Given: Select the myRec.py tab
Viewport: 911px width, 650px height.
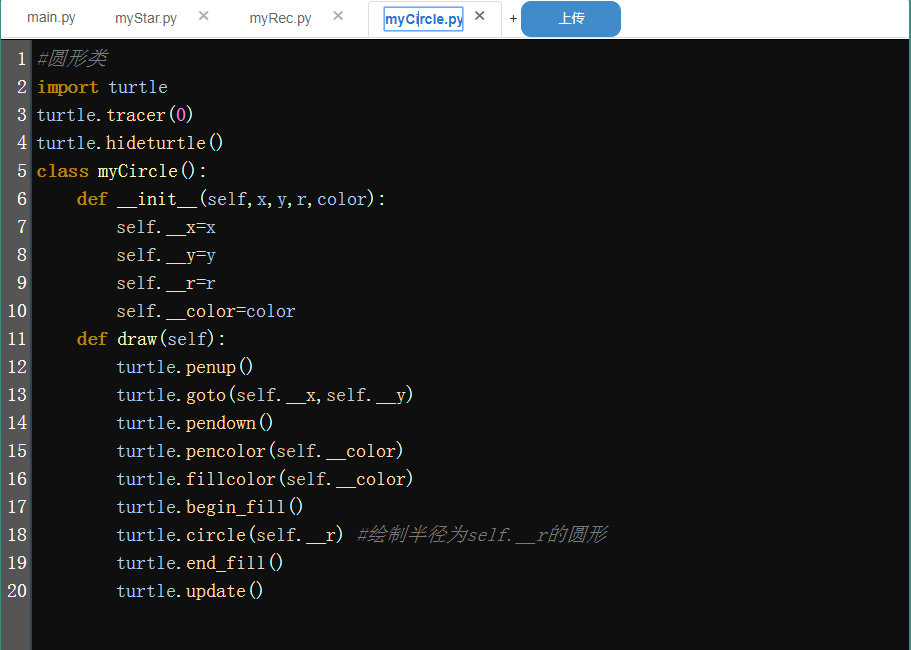Looking at the screenshot, I should [280, 18].
